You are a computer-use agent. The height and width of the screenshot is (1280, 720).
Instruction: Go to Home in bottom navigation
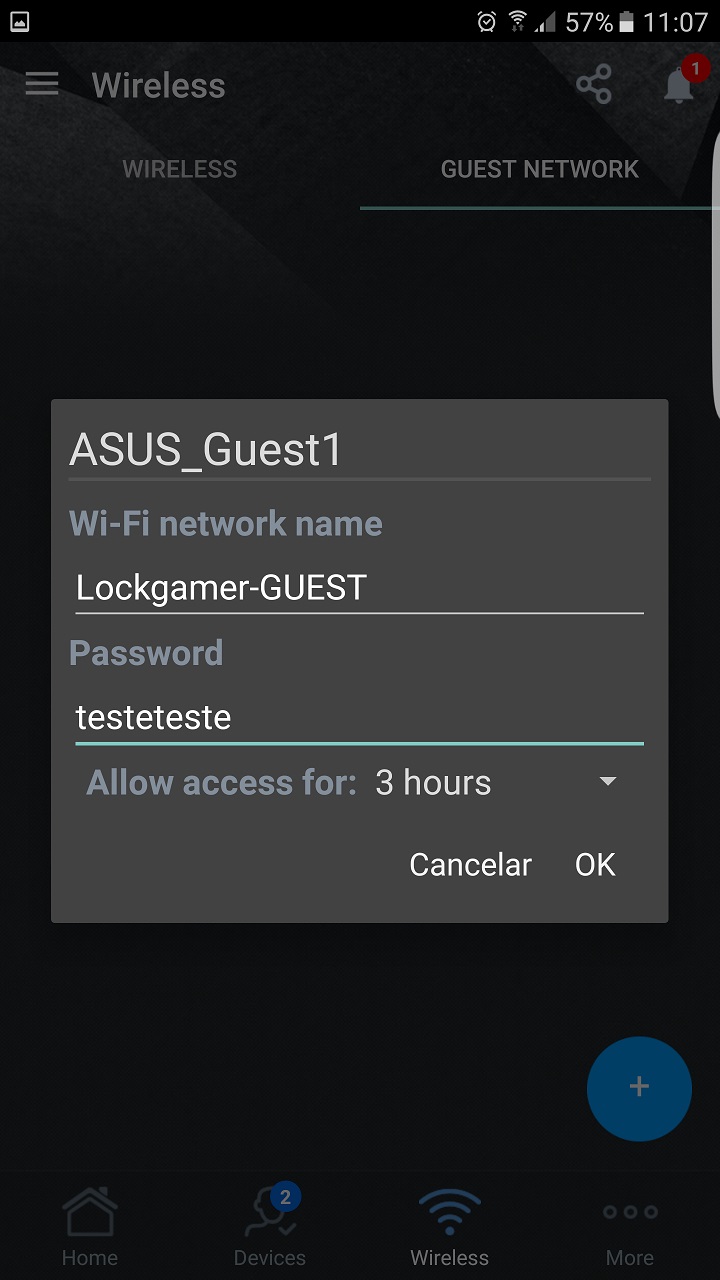point(90,1227)
